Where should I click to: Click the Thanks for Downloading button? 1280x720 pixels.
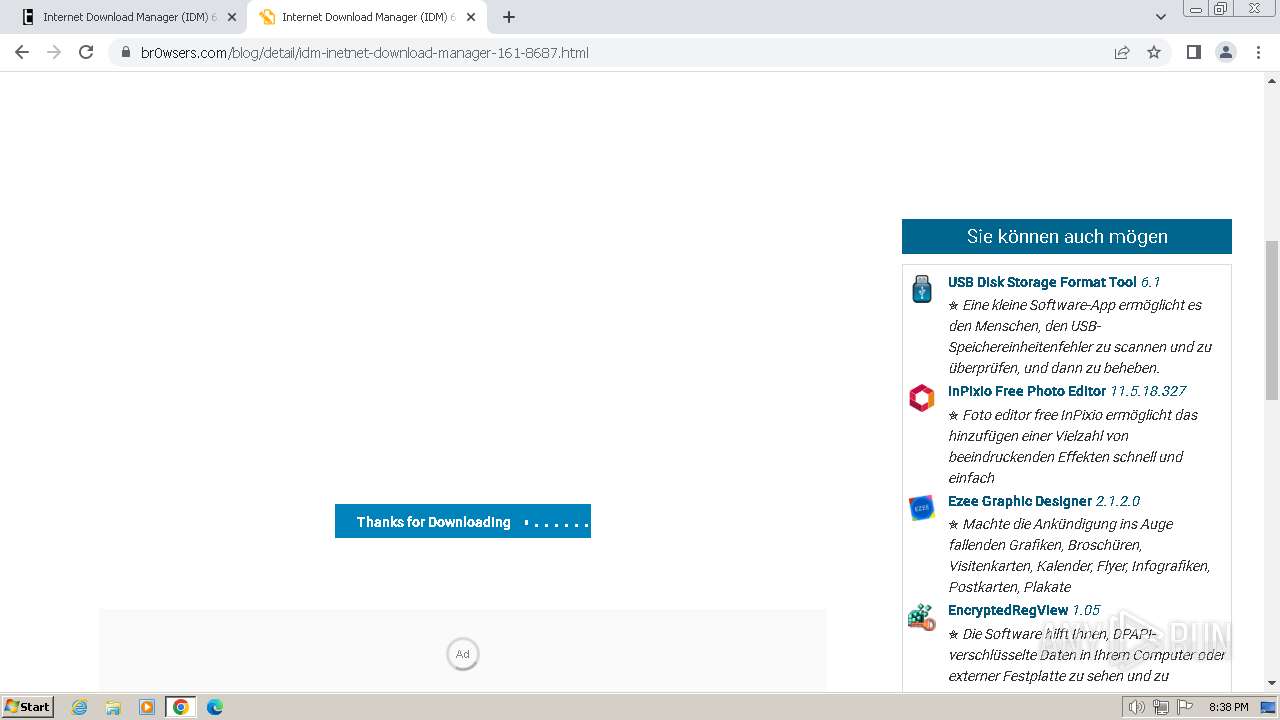click(x=463, y=521)
